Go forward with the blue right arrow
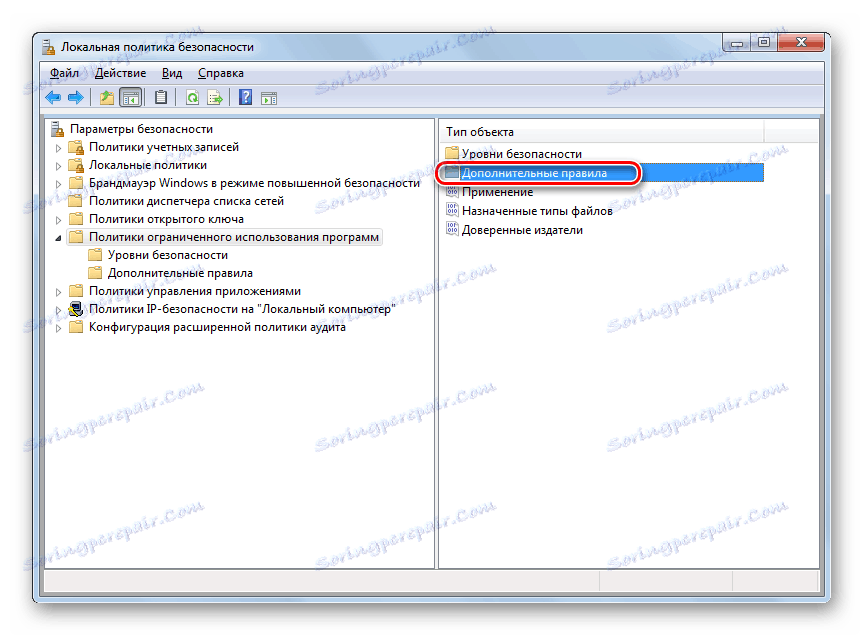Image resolution: width=864 pixels, height=636 pixels. pyautogui.click(x=75, y=98)
